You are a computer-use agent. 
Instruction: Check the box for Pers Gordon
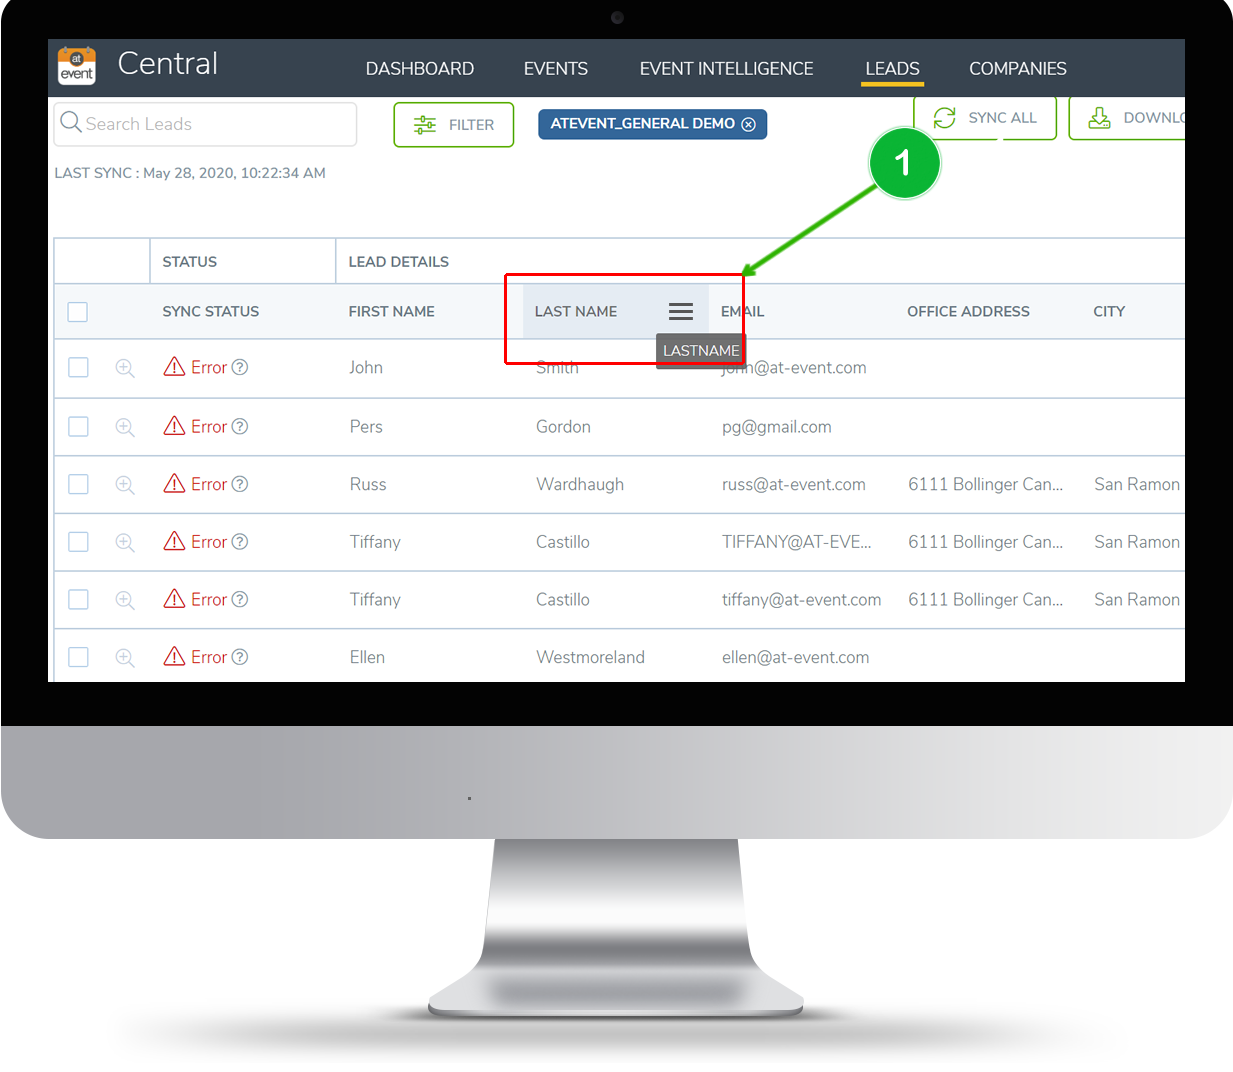click(x=78, y=426)
